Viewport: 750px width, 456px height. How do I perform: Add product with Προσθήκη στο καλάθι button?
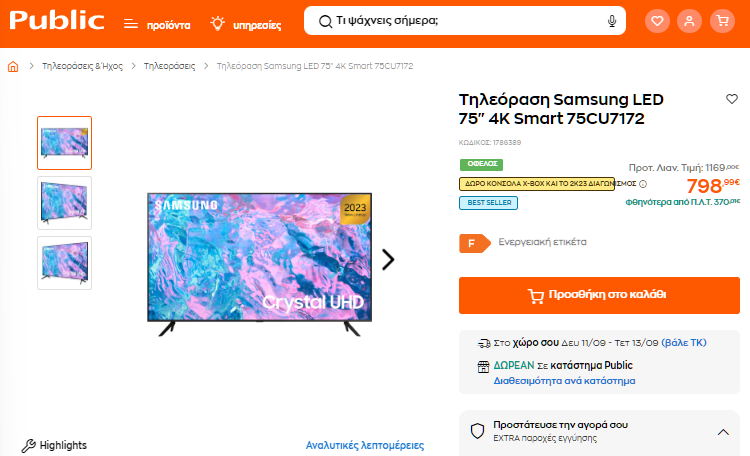coord(599,295)
